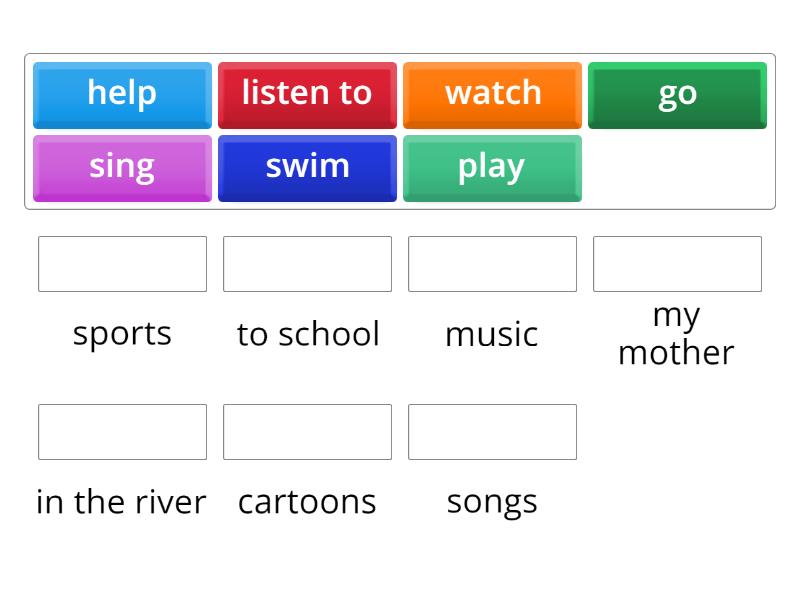Select the teal "play" tile
Viewport: 800px width, 600px height.
coord(492,167)
